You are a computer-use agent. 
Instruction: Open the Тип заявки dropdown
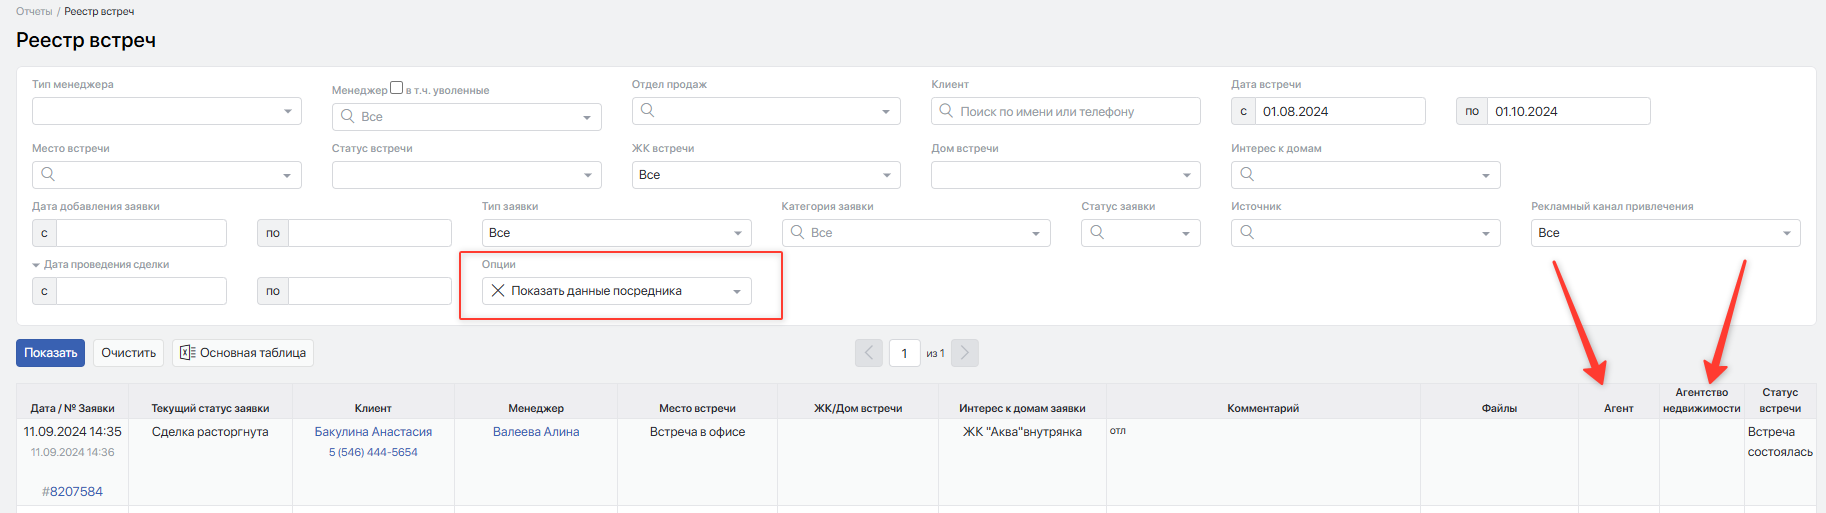(616, 233)
